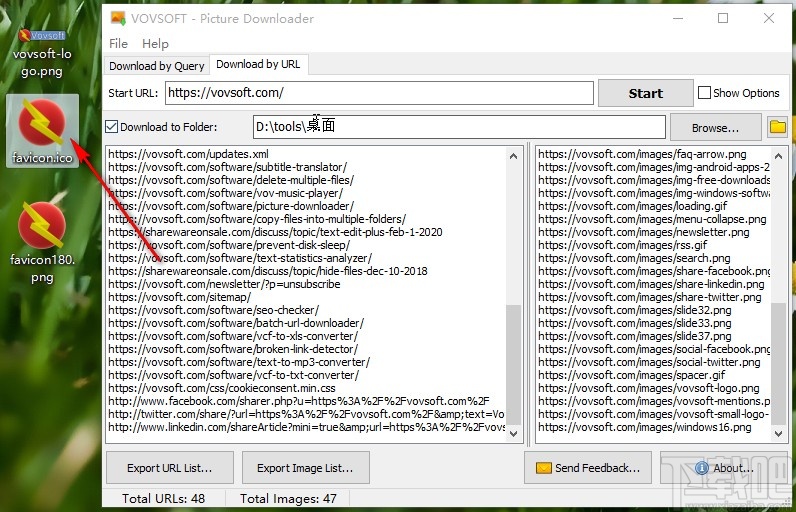Select the hide-files-dec-10-2018 URL row
Screen dimensions: 796x512
306,271
